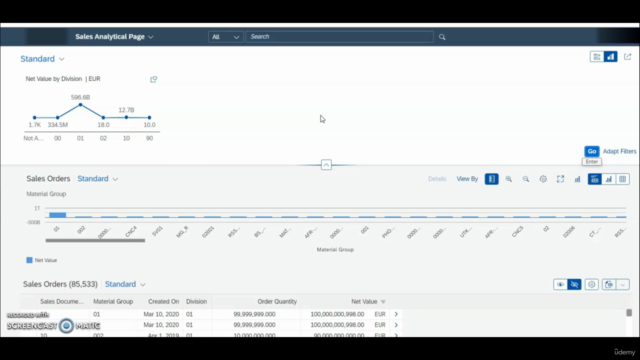Switch to chart only view
Viewport: 640px width, 360px height.
click(609, 179)
